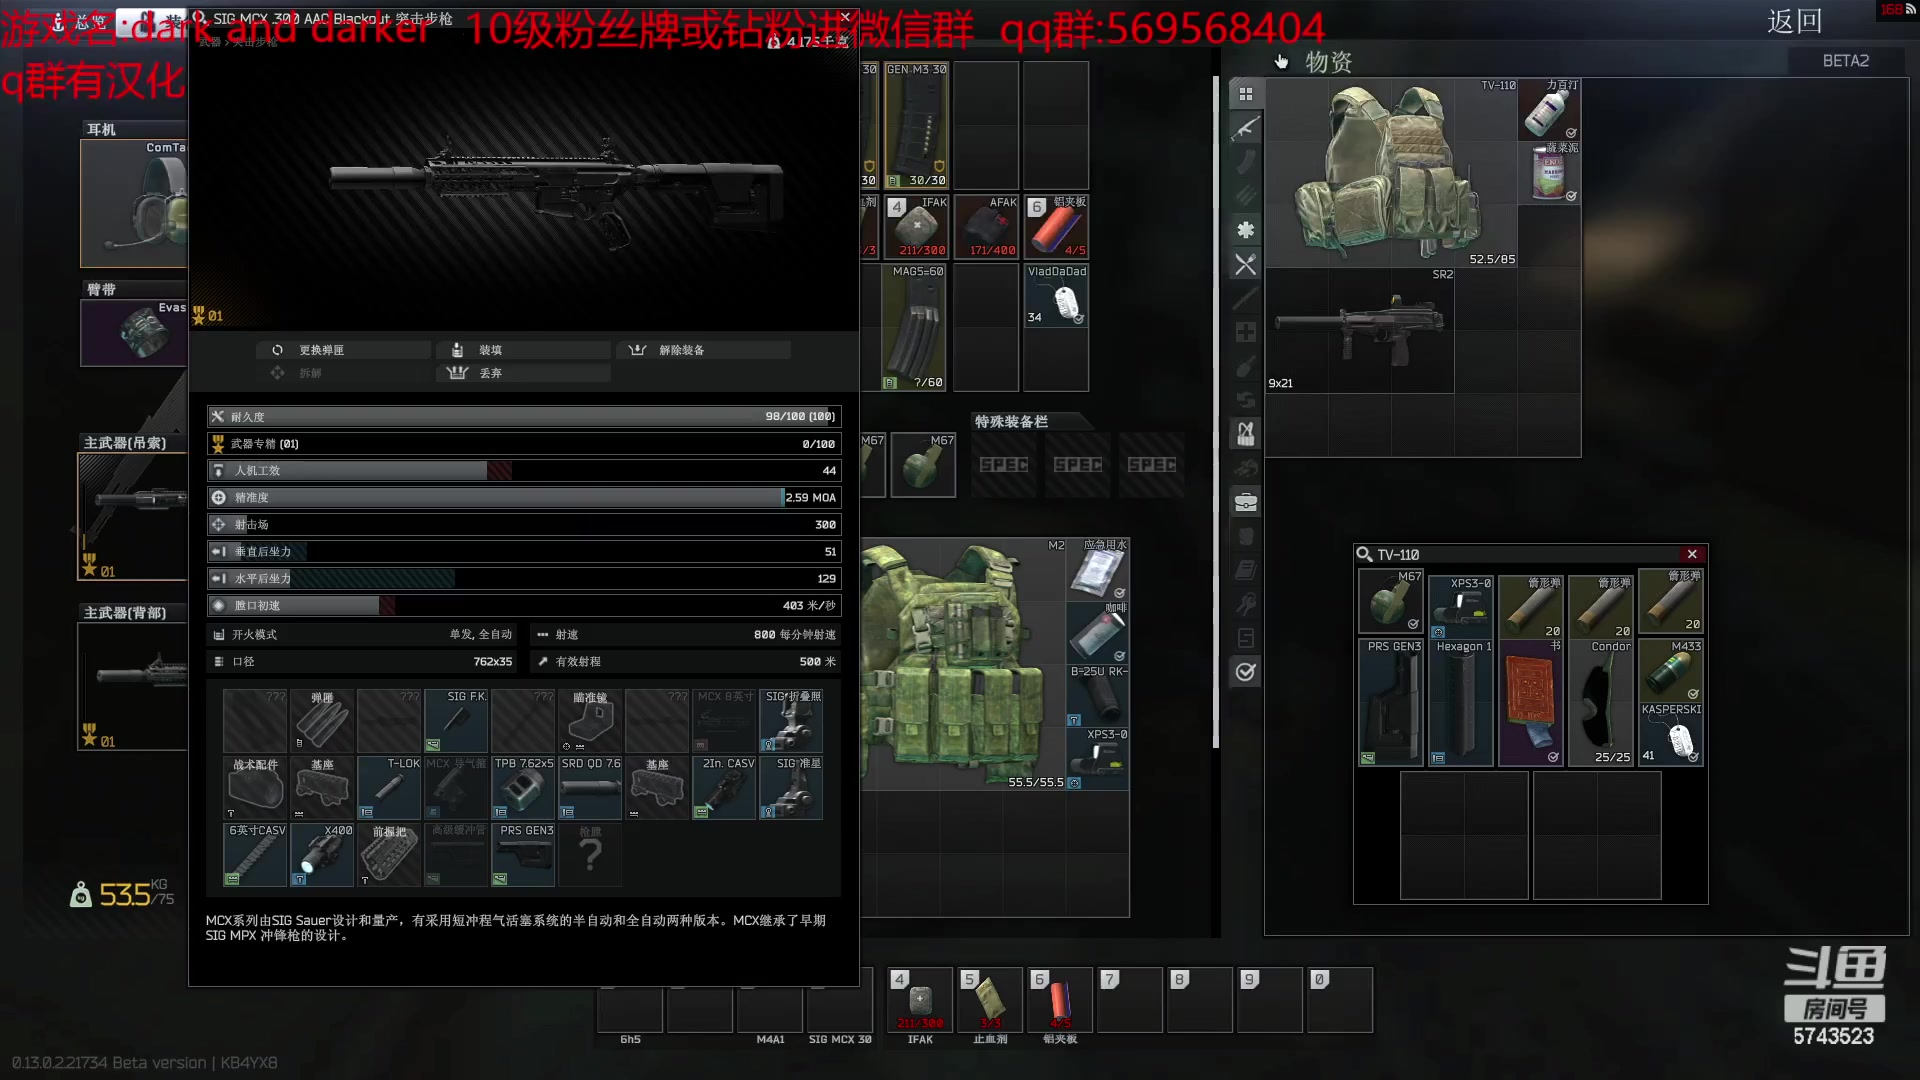1920x1080 pixels.
Task: Filter stash by medical asterisk icon
Action: click(x=1245, y=230)
